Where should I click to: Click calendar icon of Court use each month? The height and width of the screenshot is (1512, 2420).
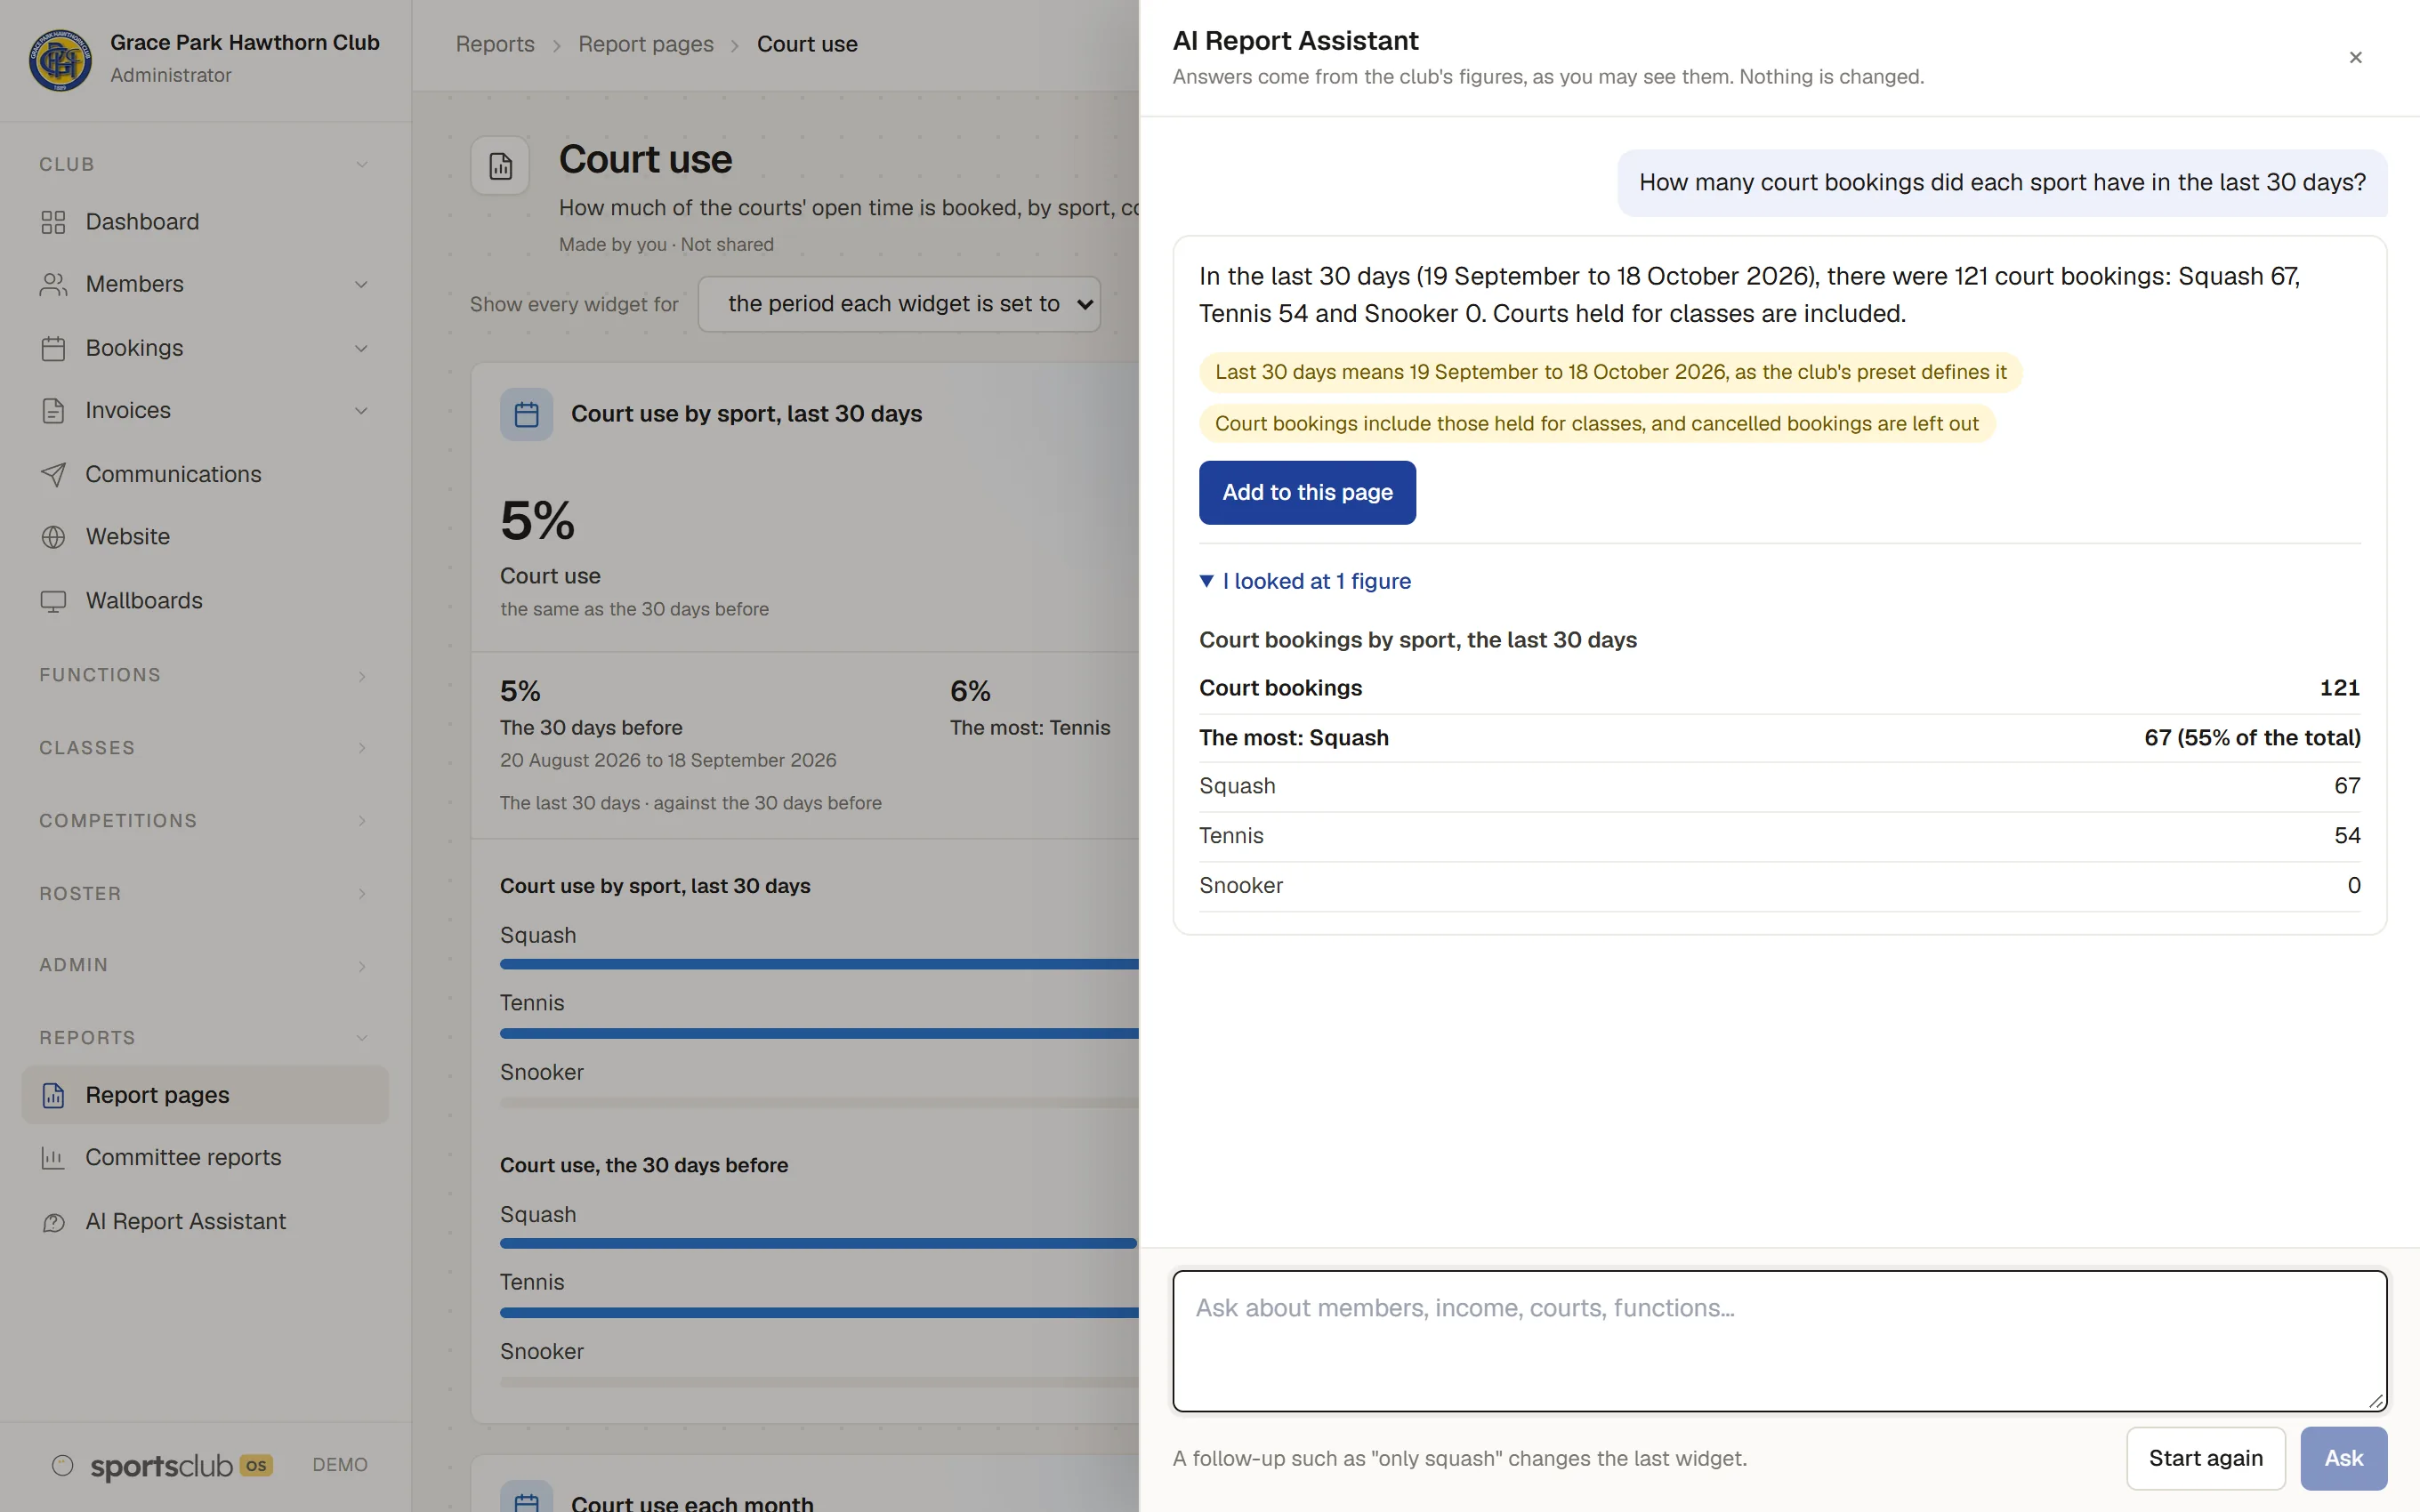[526, 1498]
